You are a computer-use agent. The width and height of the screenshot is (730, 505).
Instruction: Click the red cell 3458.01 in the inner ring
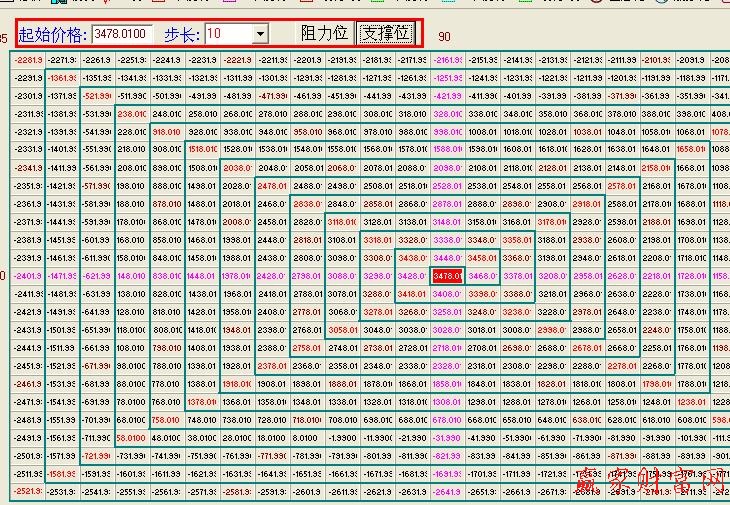pyautogui.click(x=483, y=257)
